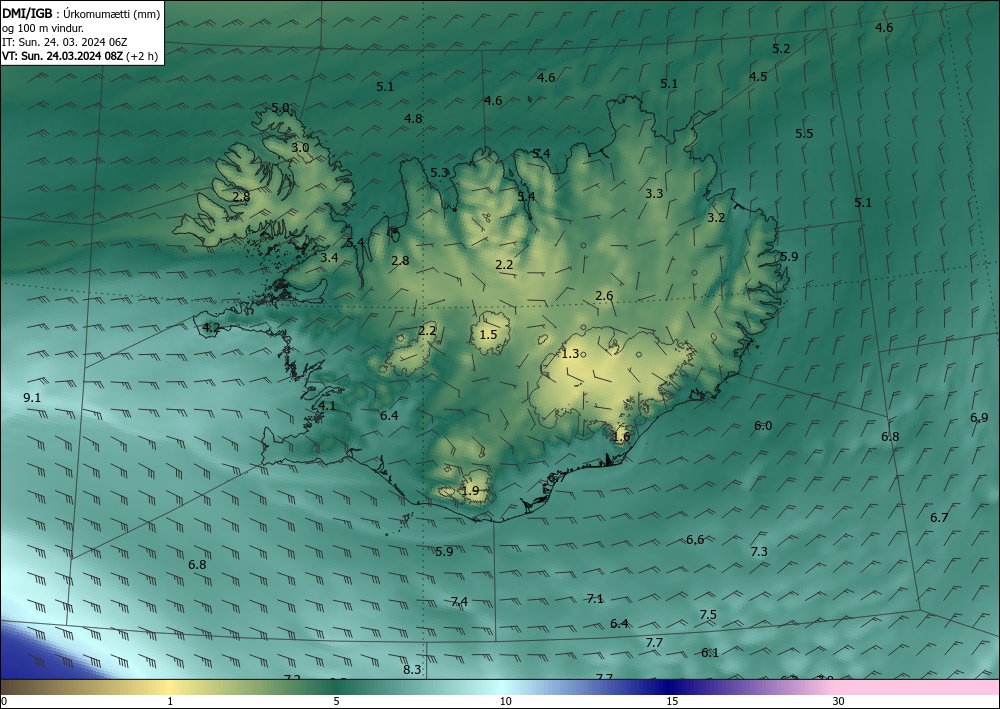Image resolution: width=1000 pixels, height=709 pixels.
Task: Click the 7.3 value label
Action: (x=759, y=552)
